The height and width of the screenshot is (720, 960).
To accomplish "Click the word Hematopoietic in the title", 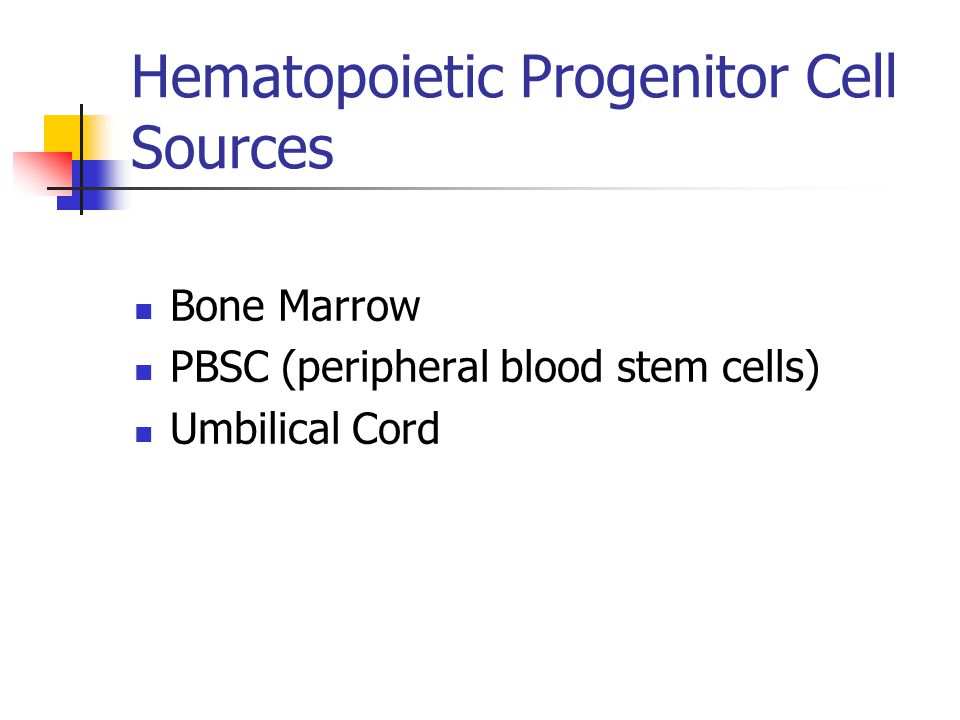I will (x=318, y=79).
